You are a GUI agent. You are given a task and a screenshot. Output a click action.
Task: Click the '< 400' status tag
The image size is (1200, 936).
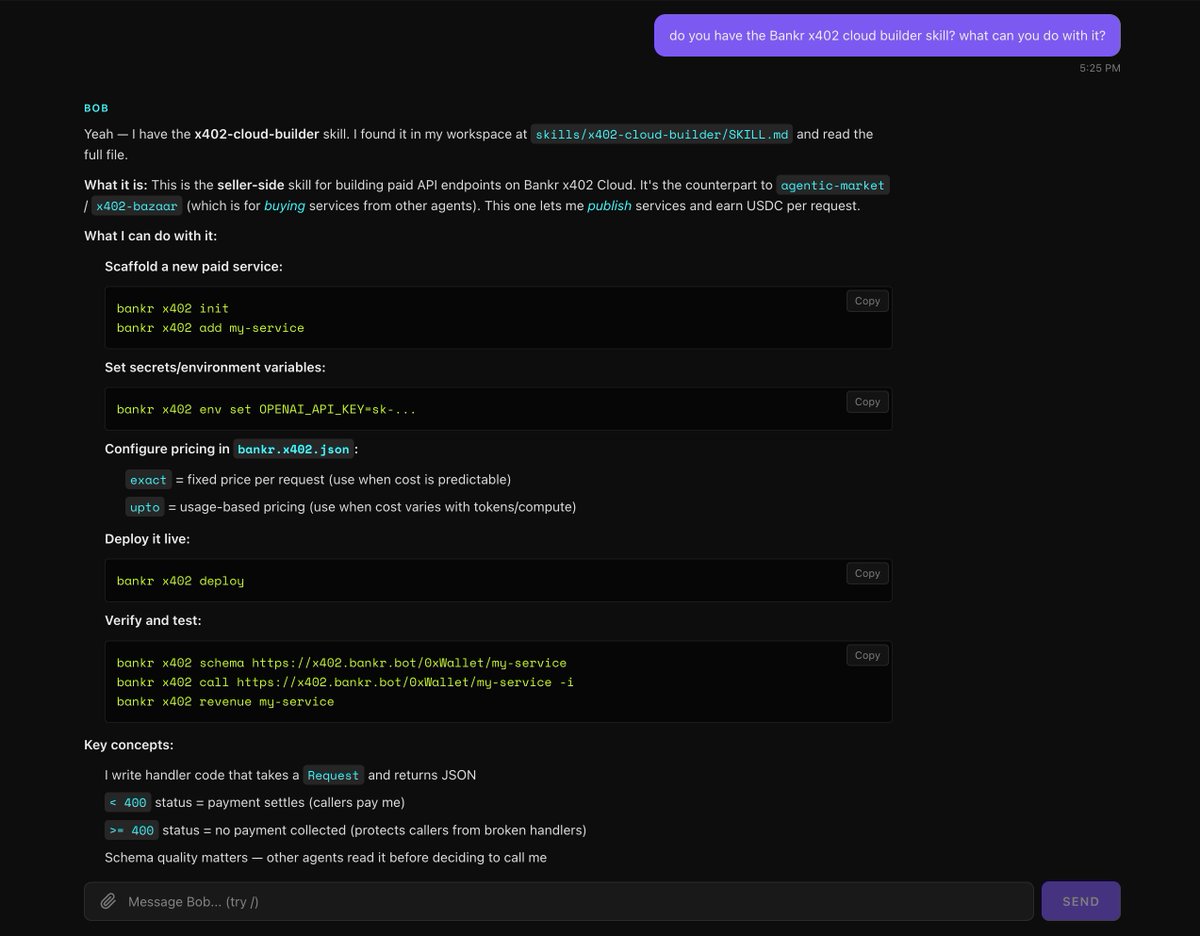128,802
